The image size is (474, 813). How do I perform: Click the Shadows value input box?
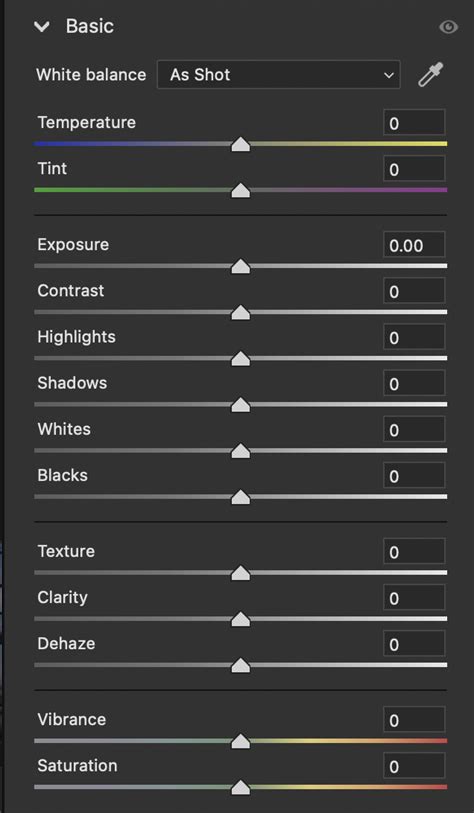coord(414,383)
